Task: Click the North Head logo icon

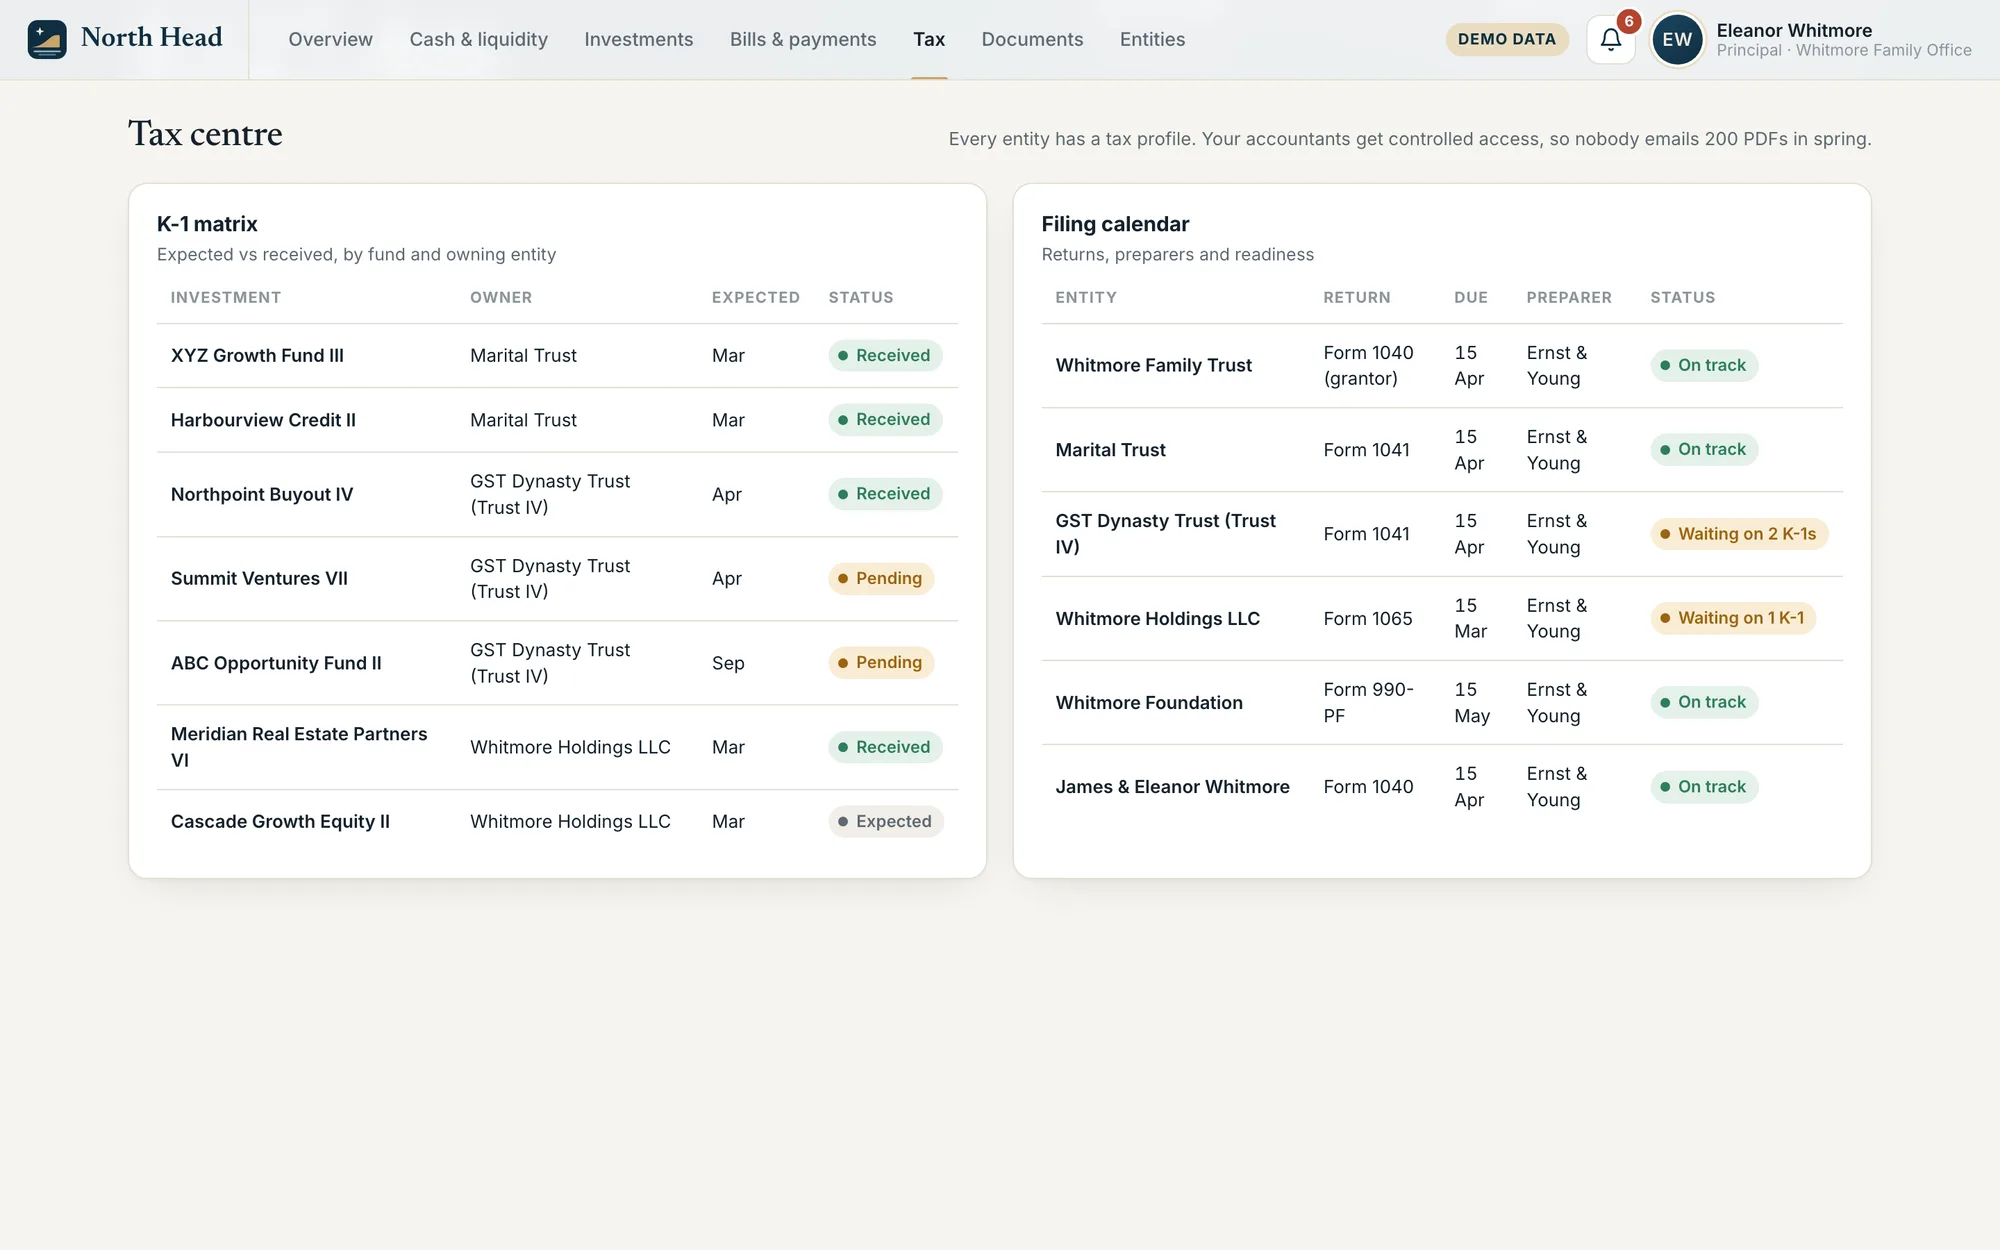Action: click(x=47, y=39)
